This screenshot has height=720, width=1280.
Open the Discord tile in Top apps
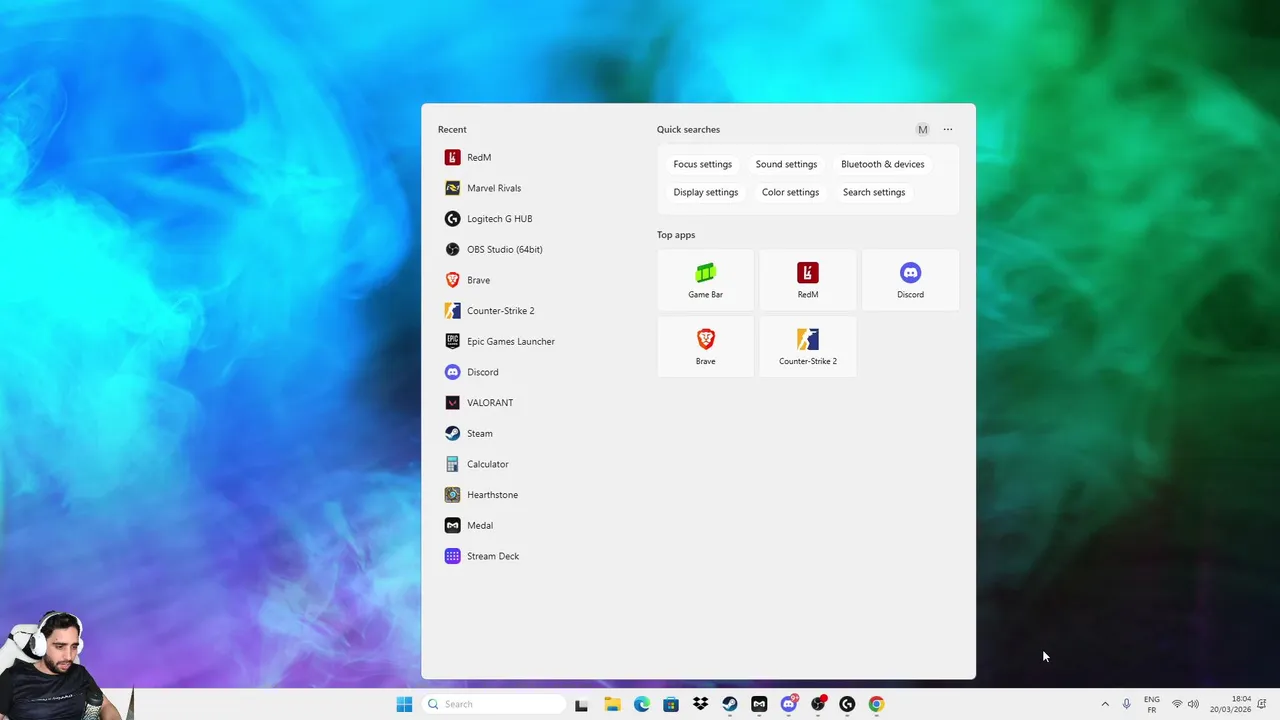910,280
